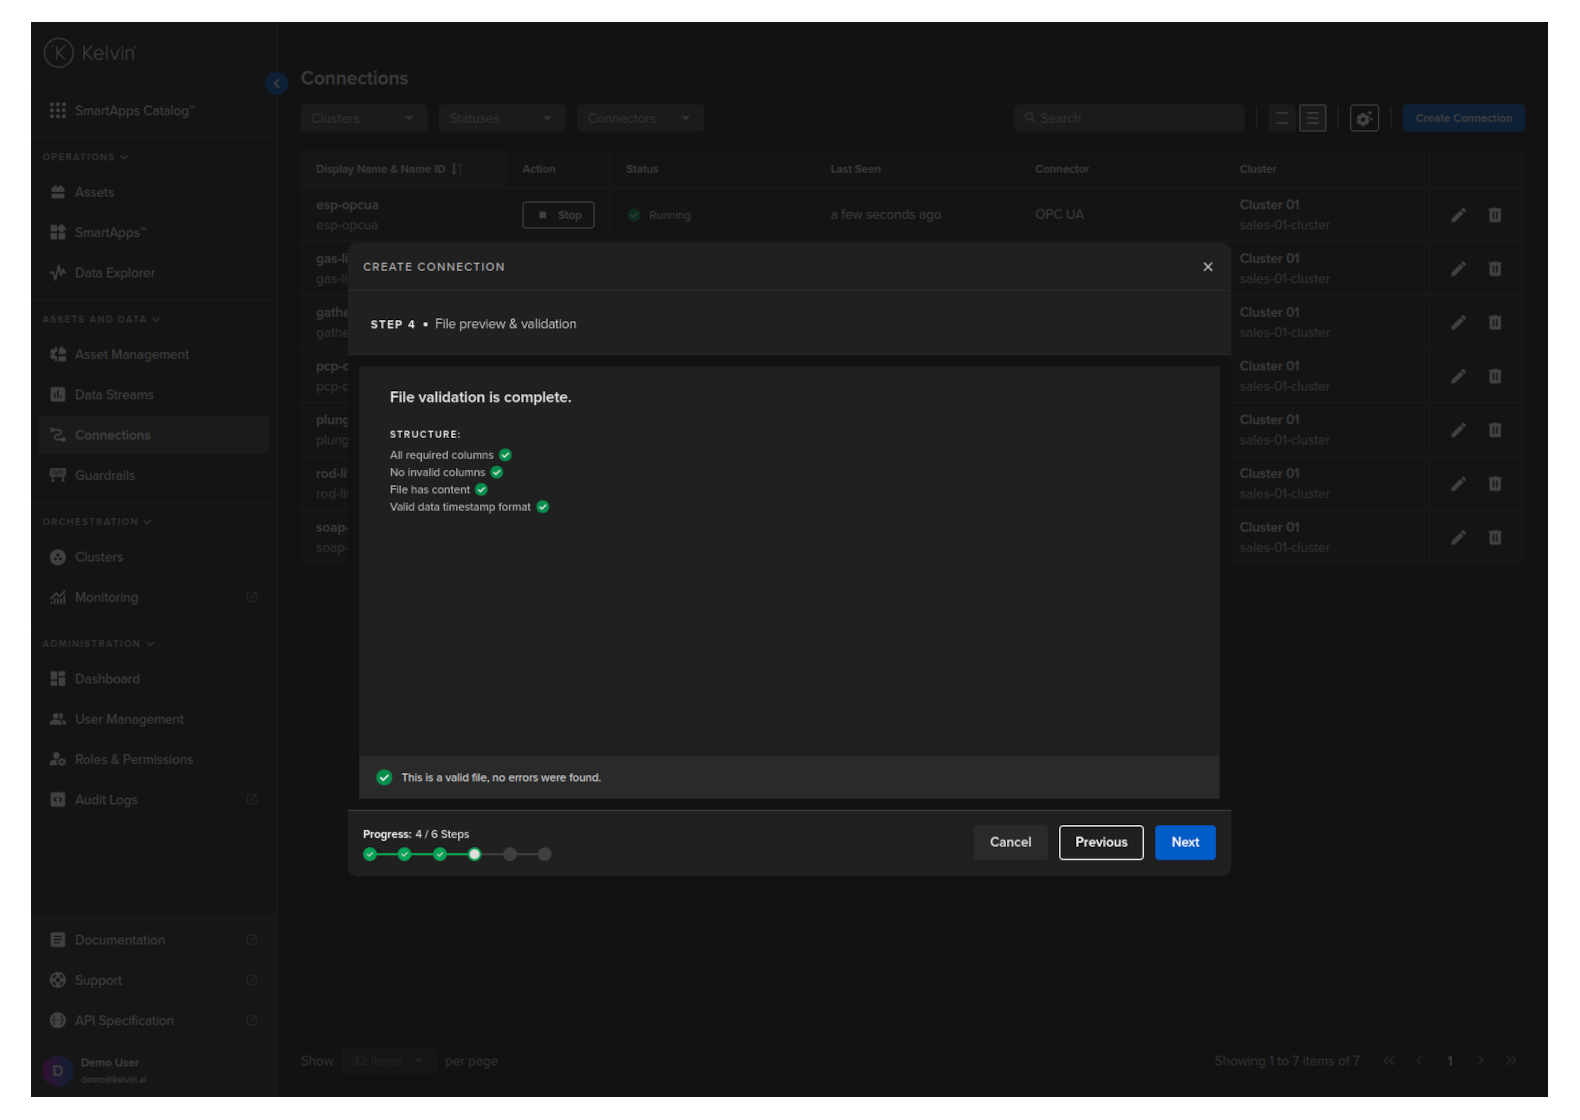Image resolution: width=1580 pixels, height=1120 pixels.
Task: Close the Create Connection dialog
Action: click(1207, 267)
